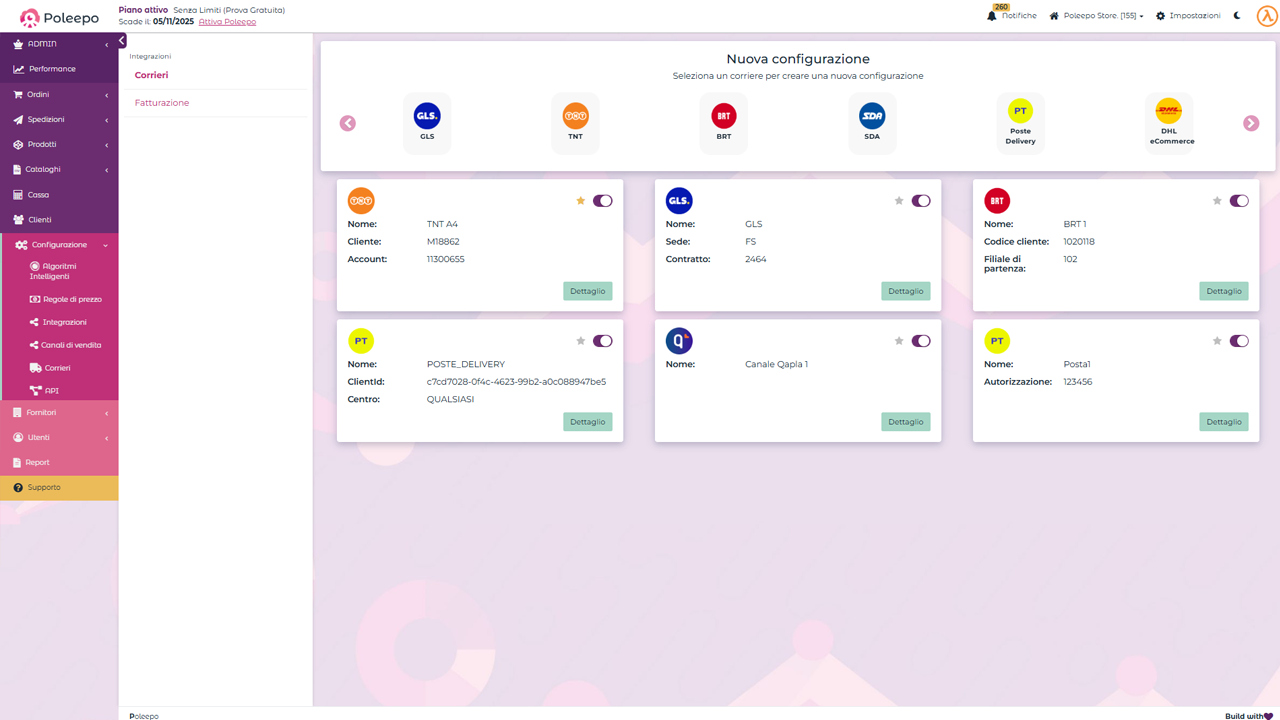Collapse the Configurazione sidebar menu
1280x720 pixels.
(59, 244)
